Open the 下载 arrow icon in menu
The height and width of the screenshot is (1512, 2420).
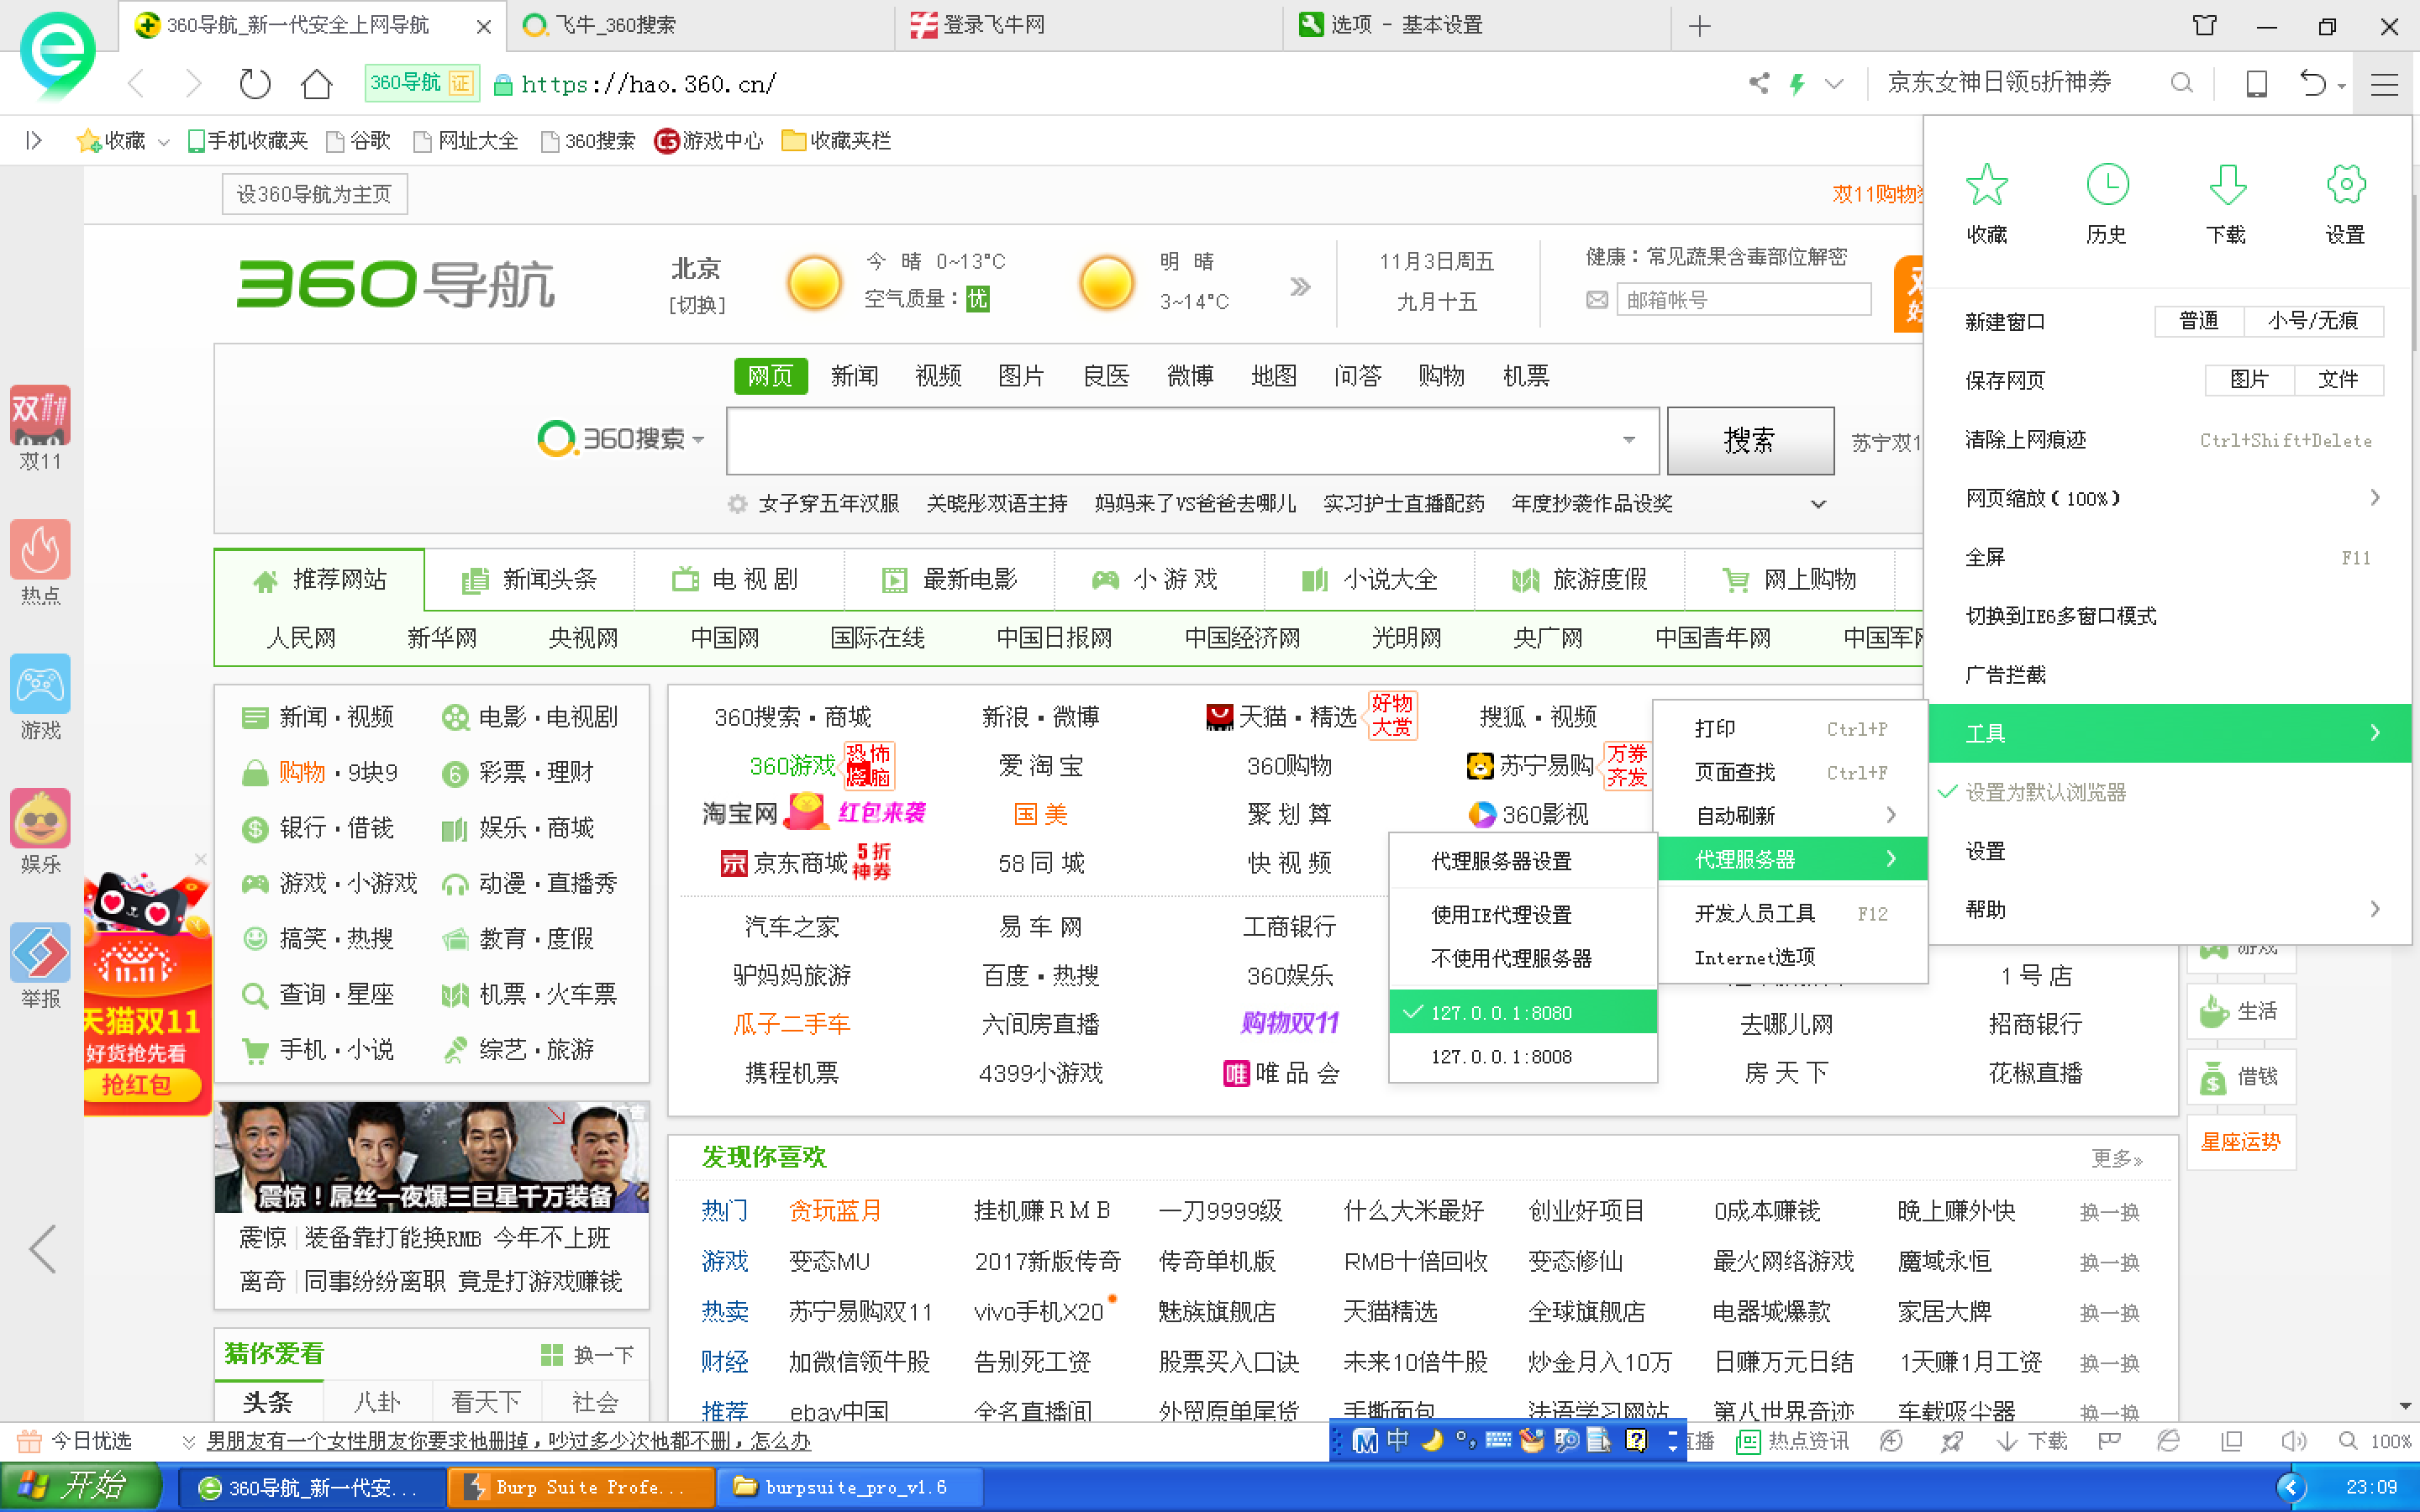(2227, 185)
